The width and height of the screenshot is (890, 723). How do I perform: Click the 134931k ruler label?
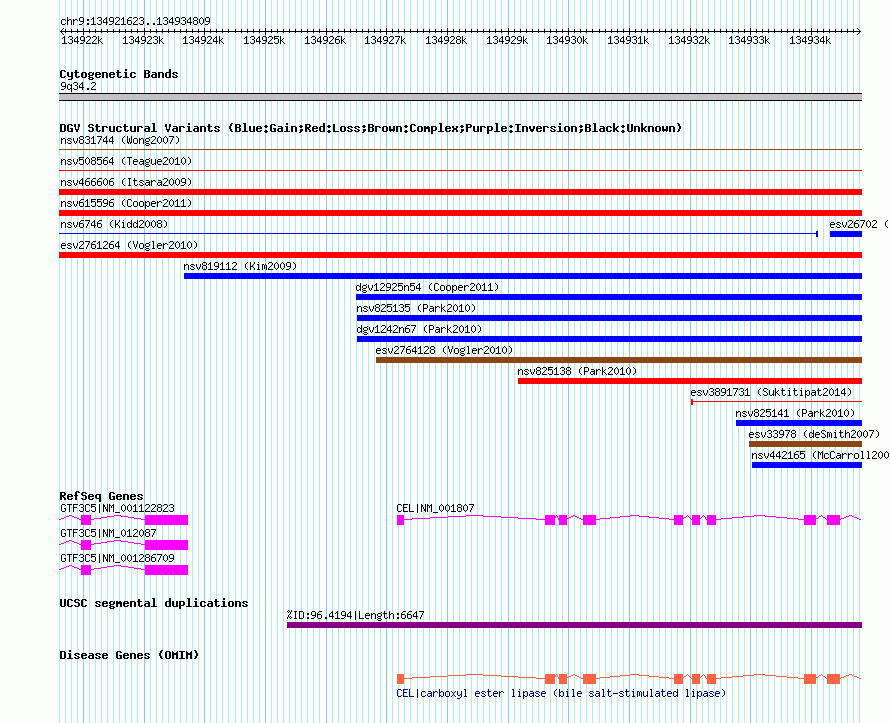click(x=628, y=40)
